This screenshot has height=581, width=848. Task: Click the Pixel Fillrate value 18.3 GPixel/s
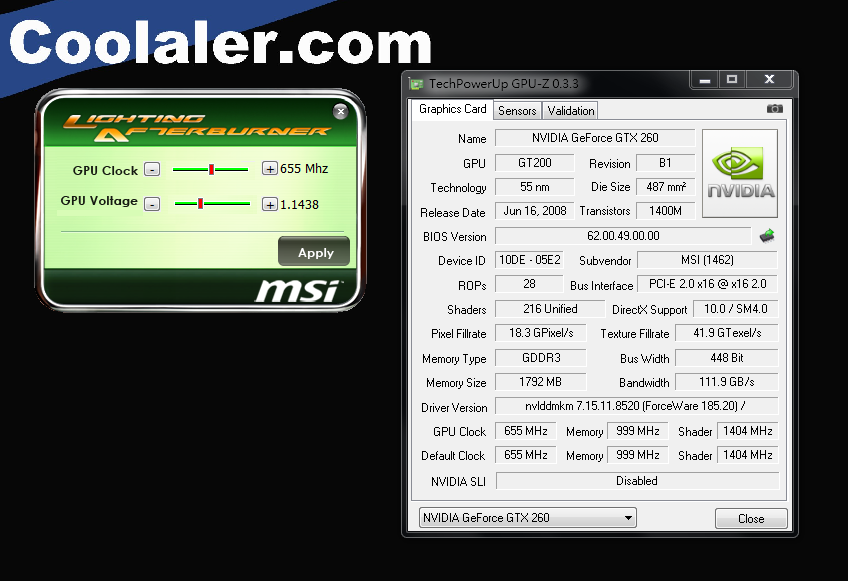click(540, 333)
